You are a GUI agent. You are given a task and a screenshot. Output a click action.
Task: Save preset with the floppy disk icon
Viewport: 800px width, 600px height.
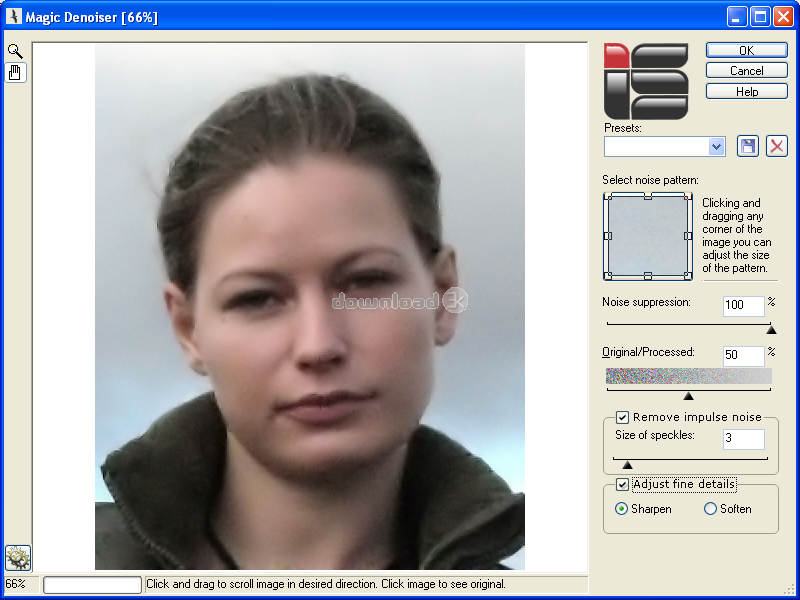click(x=748, y=146)
